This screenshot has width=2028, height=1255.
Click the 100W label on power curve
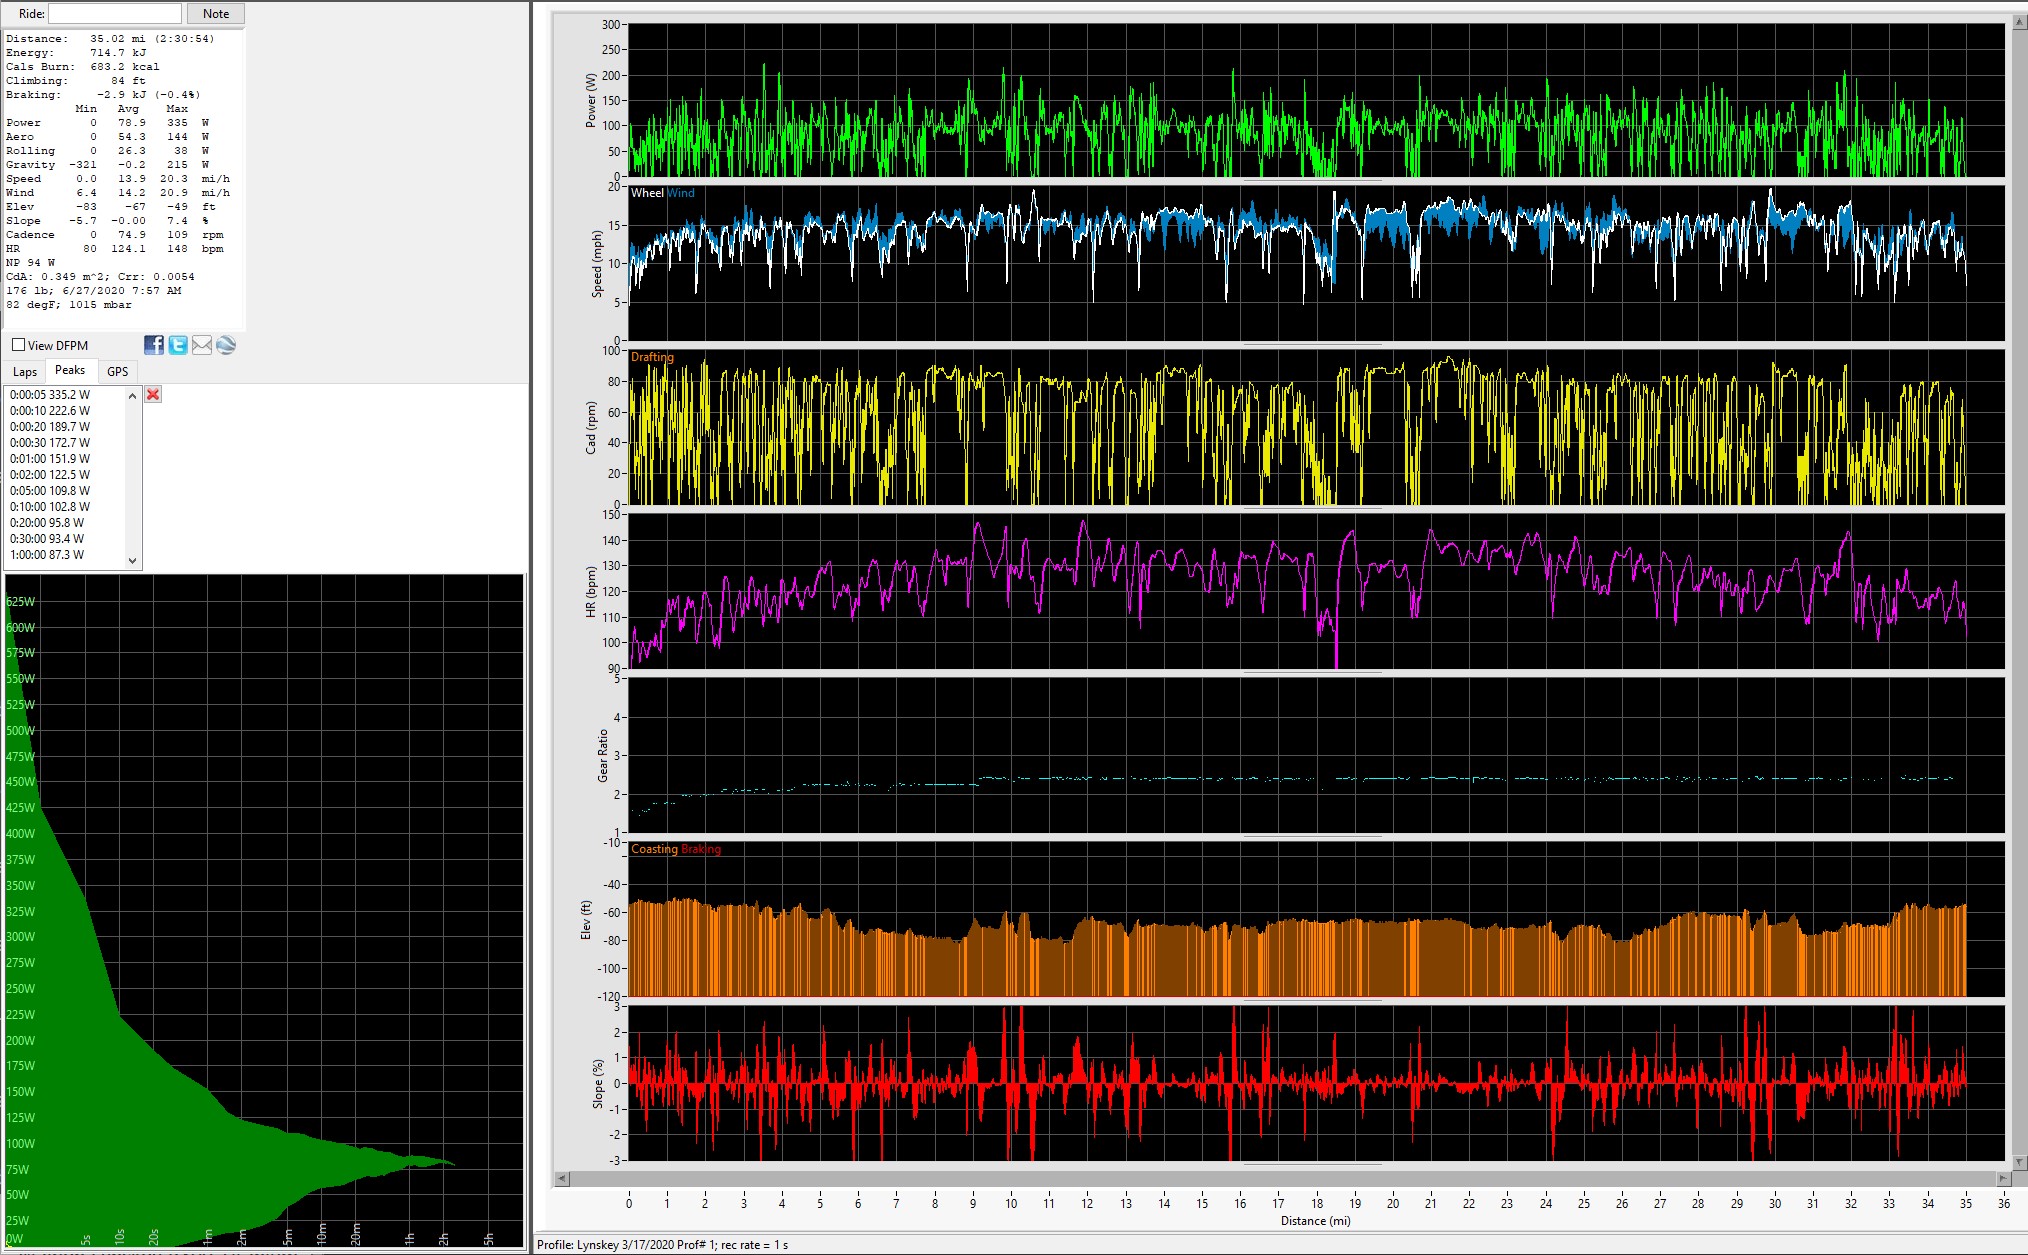(20, 1144)
